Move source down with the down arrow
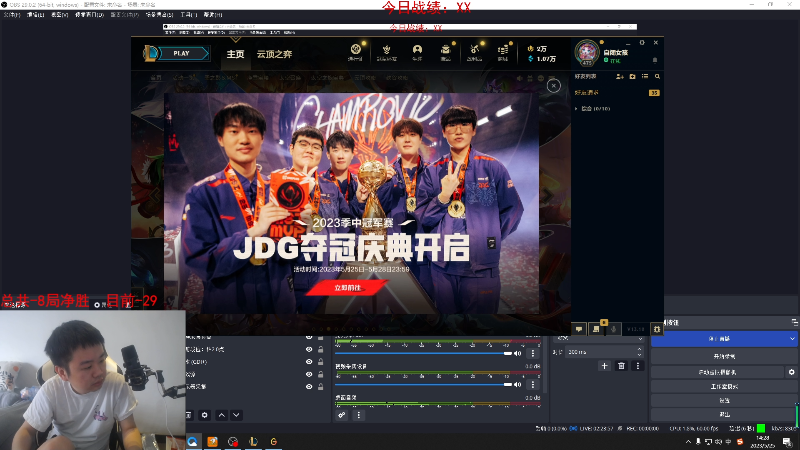The image size is (800, 450). (x=236, y=415)
